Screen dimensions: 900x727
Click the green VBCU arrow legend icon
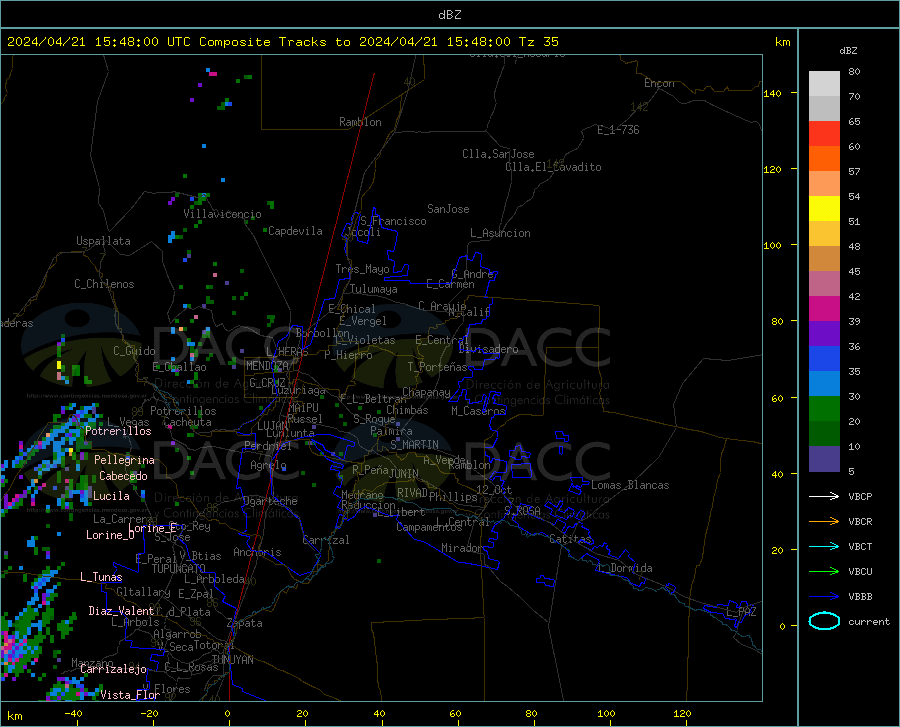pyautogui.click(x=824, y=572)
